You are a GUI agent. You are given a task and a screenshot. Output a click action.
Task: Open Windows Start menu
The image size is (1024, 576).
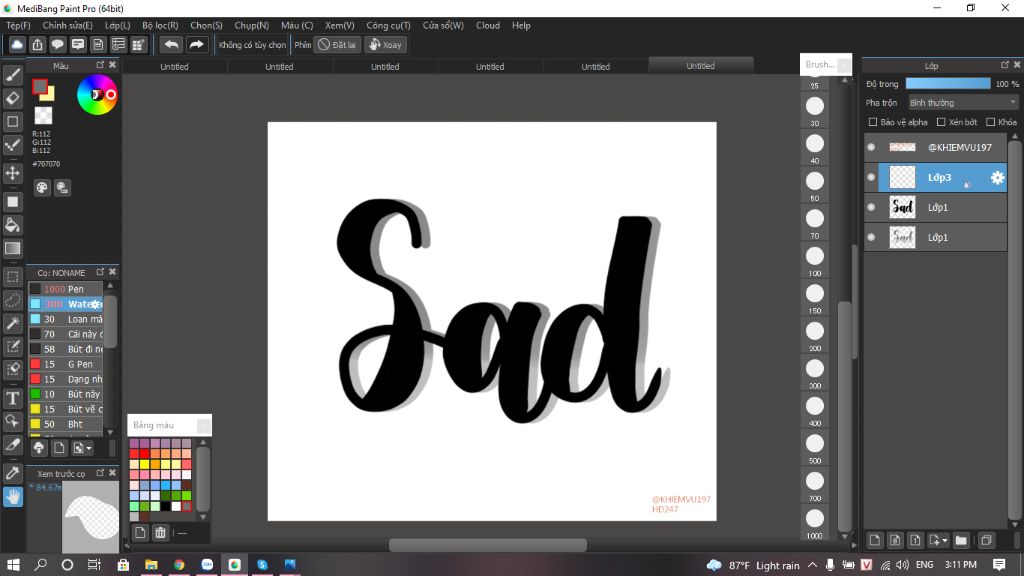[12, 565]
